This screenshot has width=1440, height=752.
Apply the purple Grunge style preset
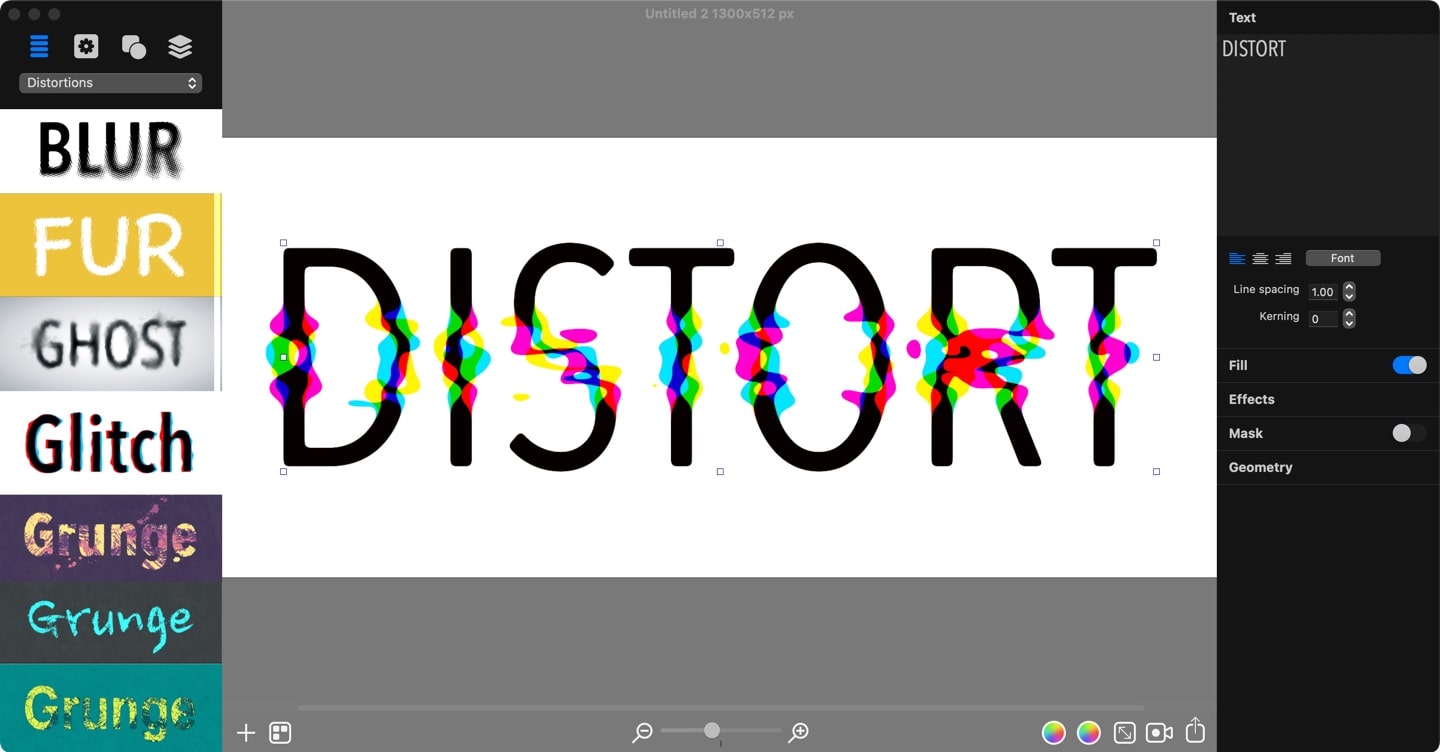110,538
